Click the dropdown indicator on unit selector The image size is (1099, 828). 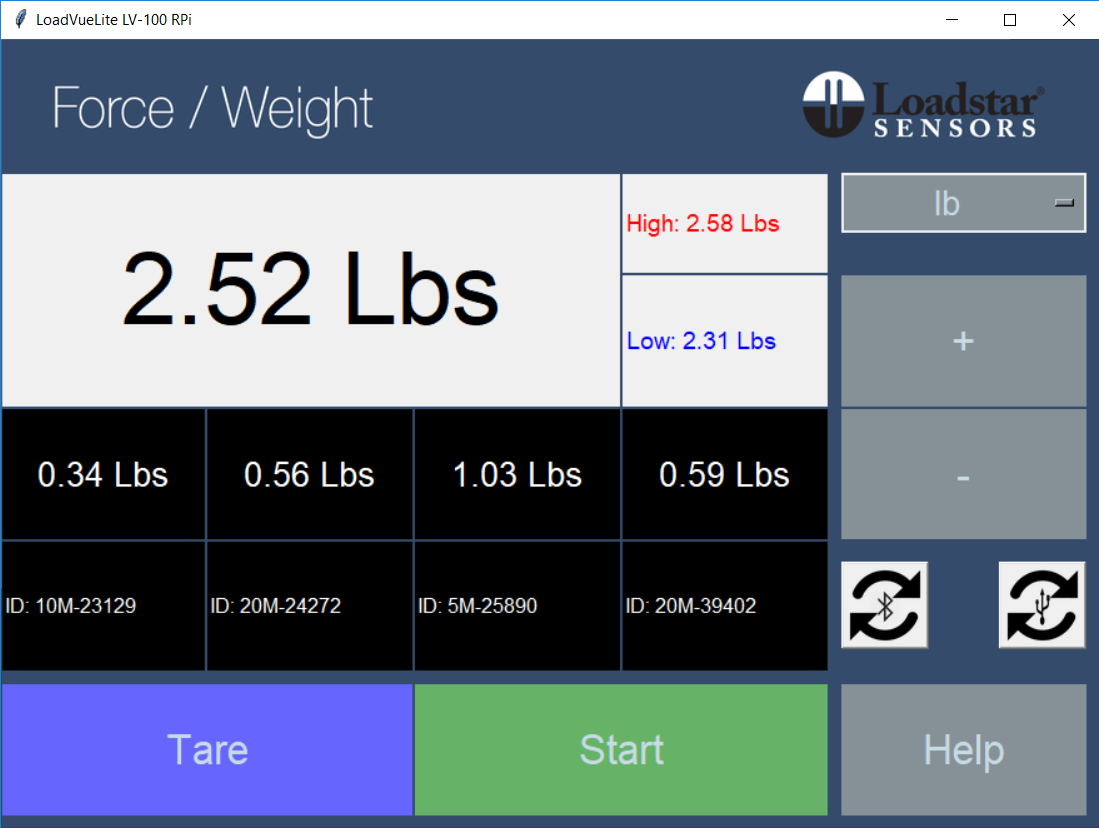pyautogui.click(x=1064, y=203)
